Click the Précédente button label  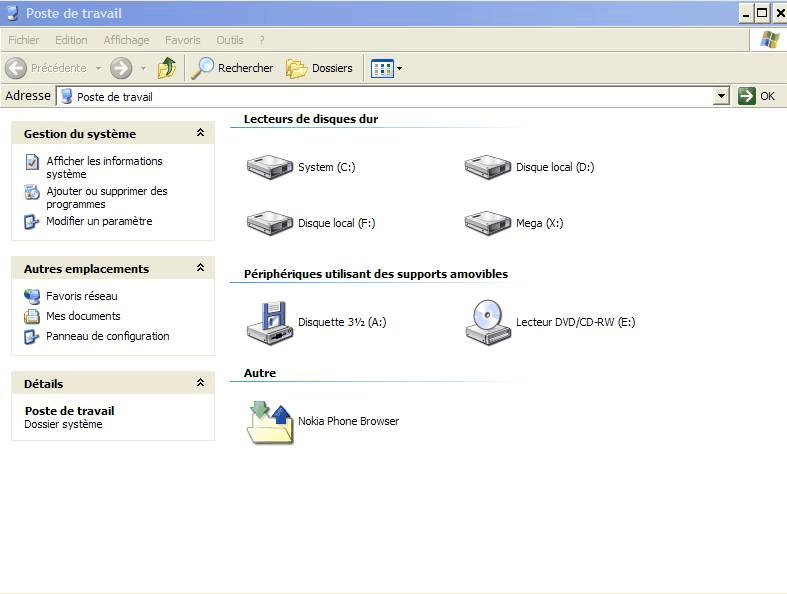(x=59, y=68)
